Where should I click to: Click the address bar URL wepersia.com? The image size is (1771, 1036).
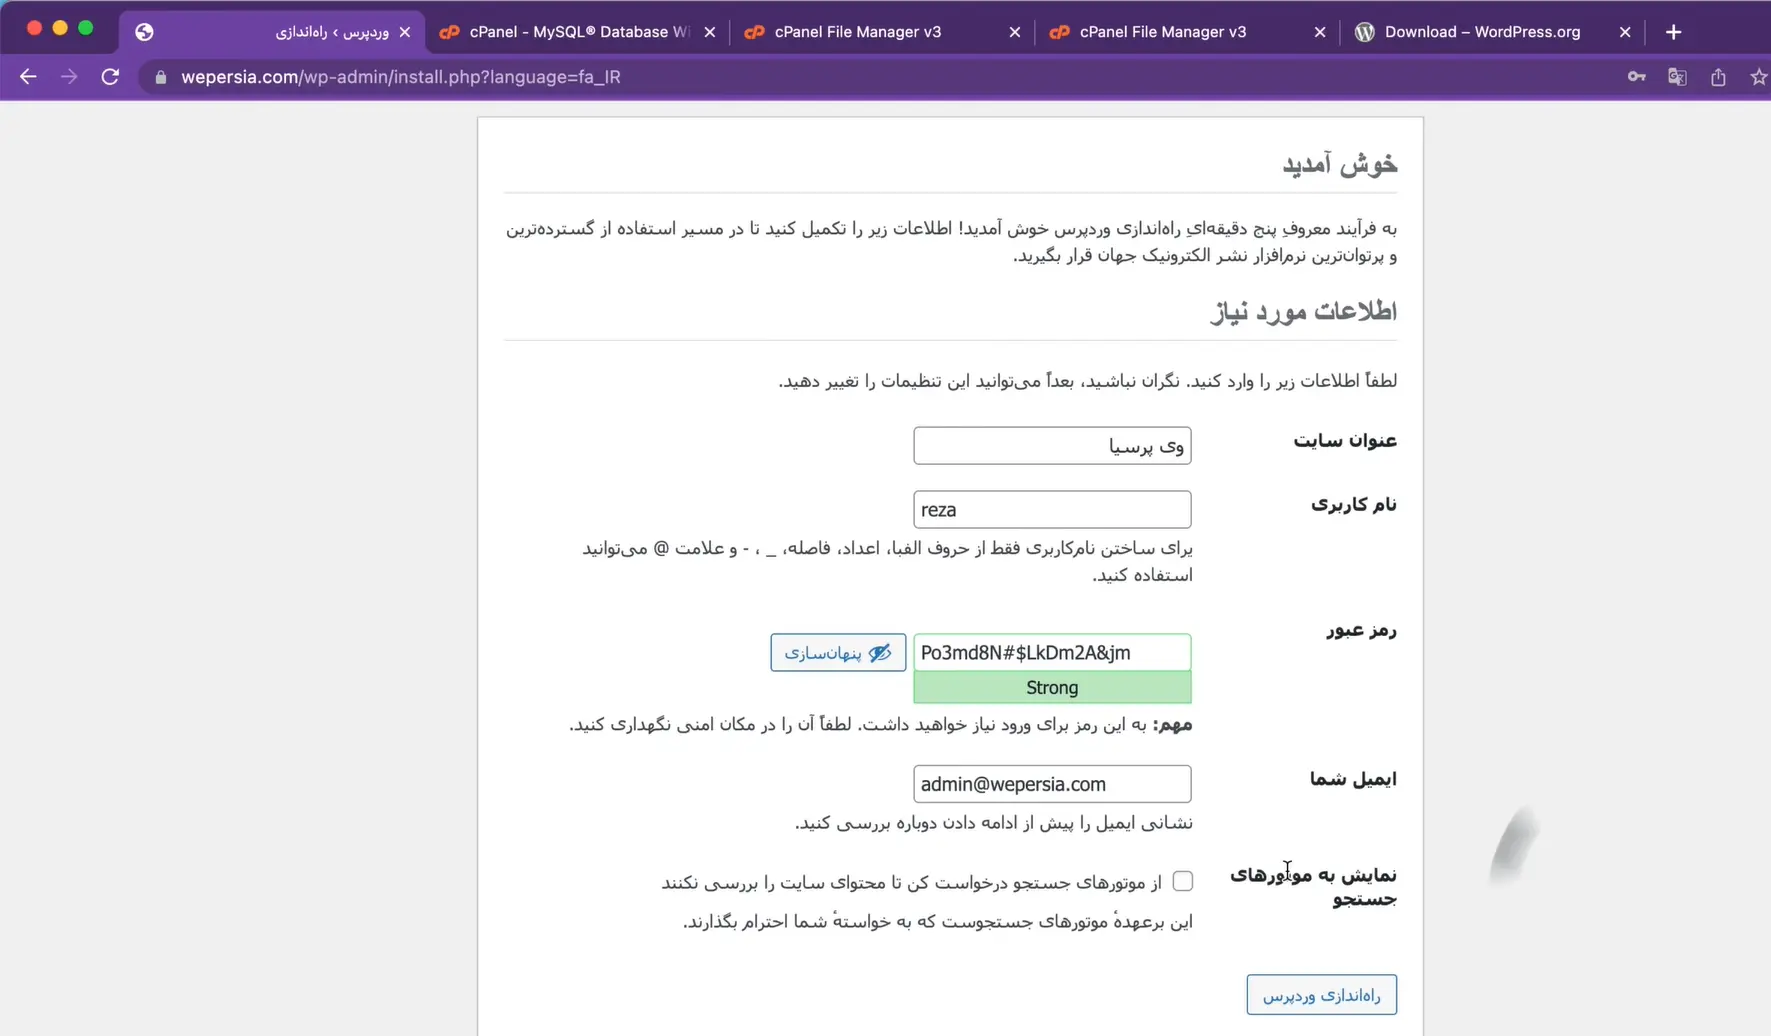tap(400, 77)
